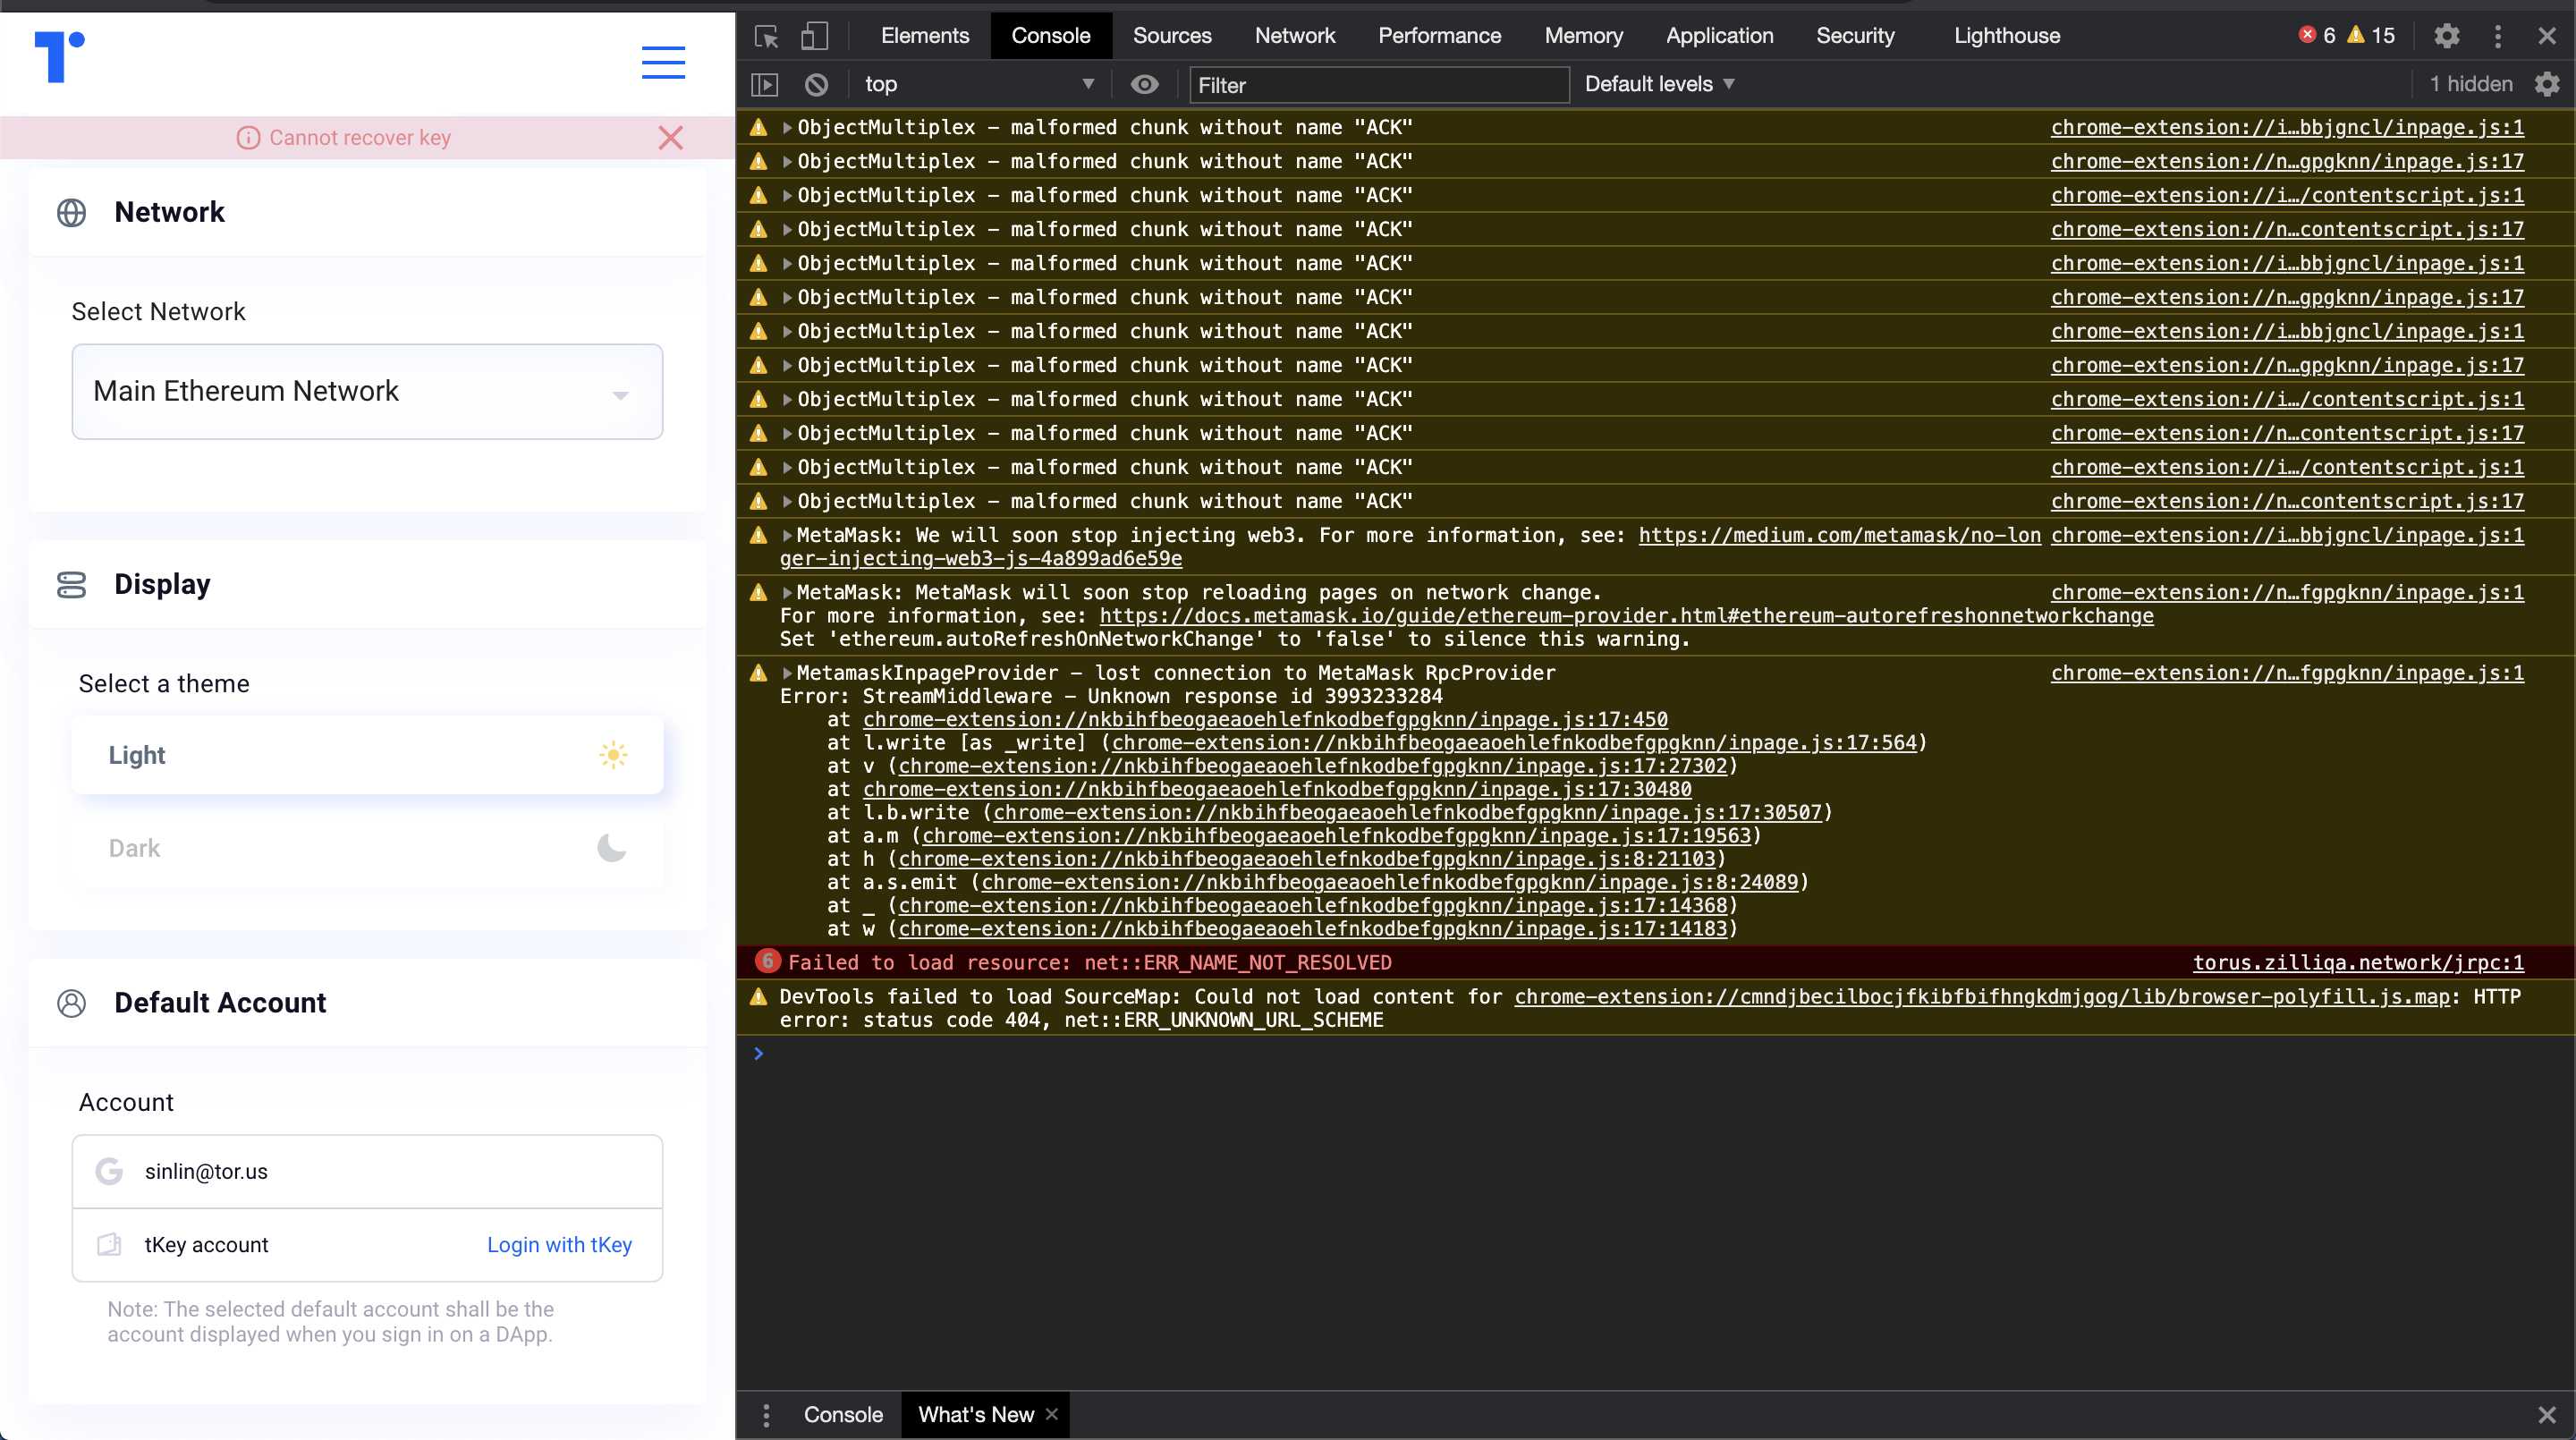Image resolution: width=2576 pixels, height=1440 pixels.
Task: Clear the console with the ban icon
Action: coord(816,85)
